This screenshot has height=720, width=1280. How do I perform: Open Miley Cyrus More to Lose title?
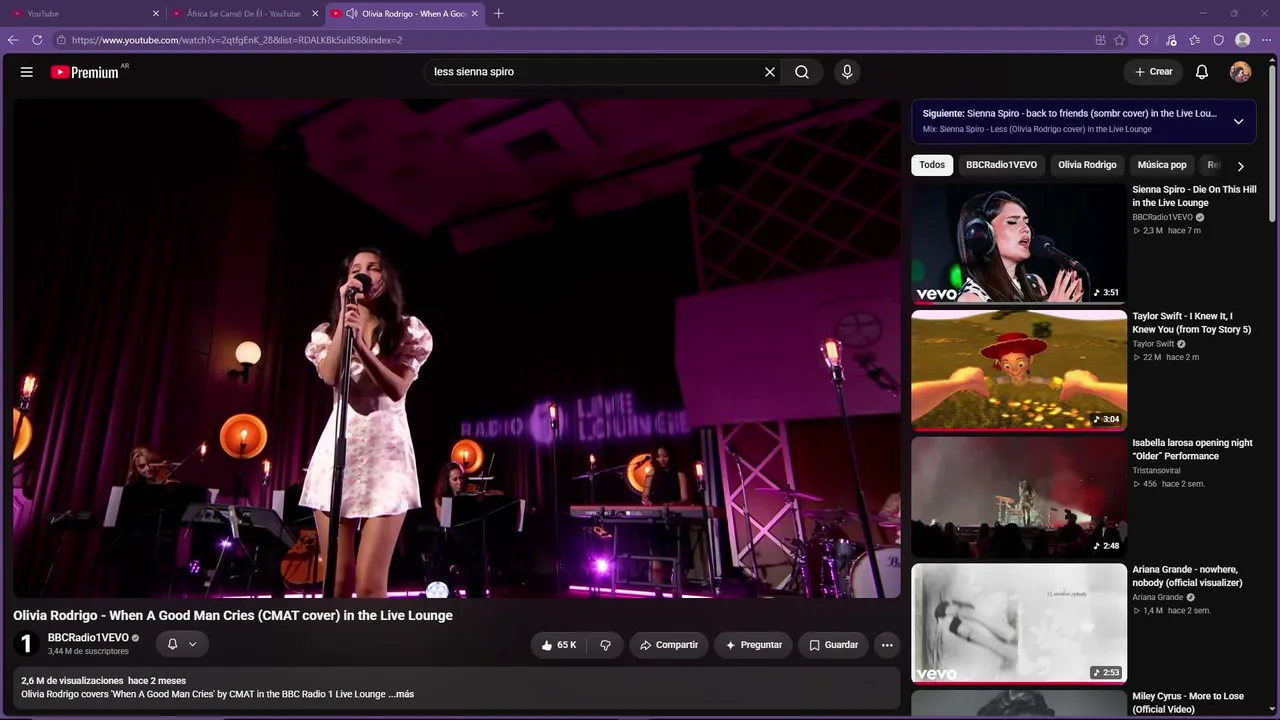1188,702
